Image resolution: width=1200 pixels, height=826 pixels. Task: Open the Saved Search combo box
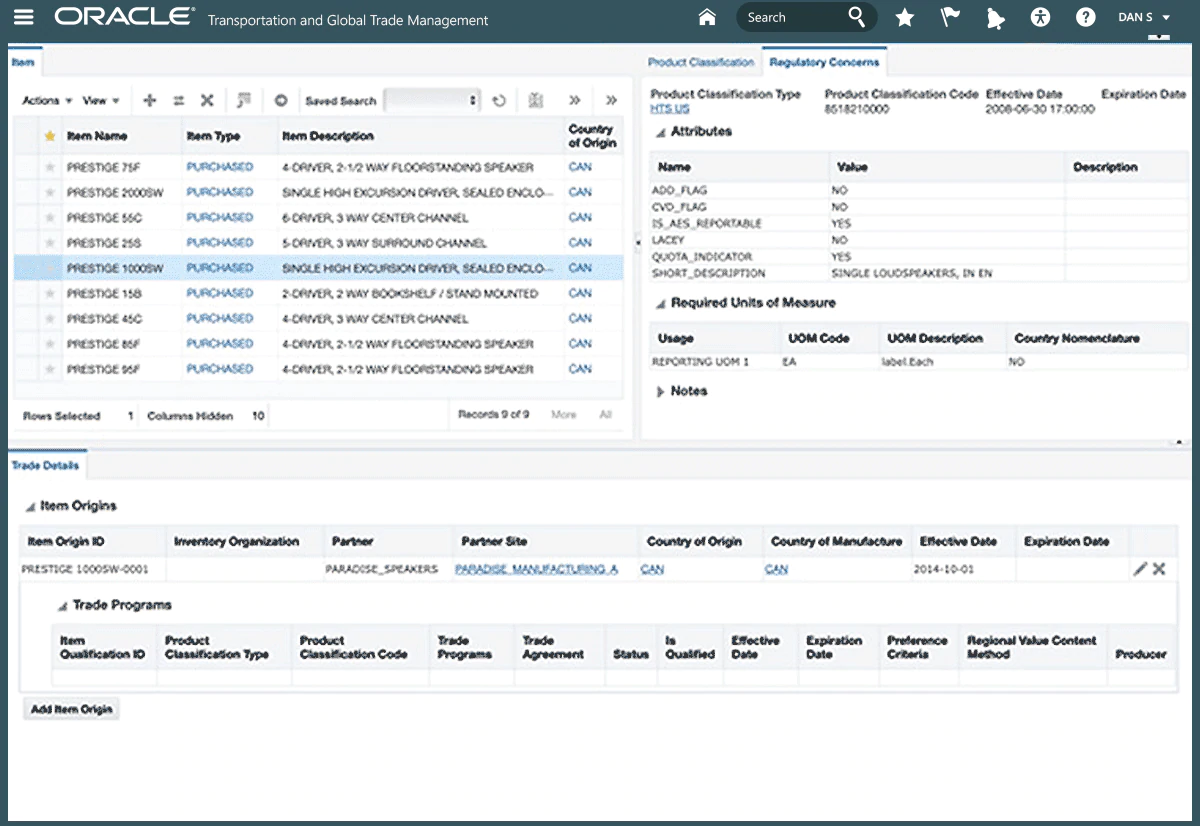(431, 100)
